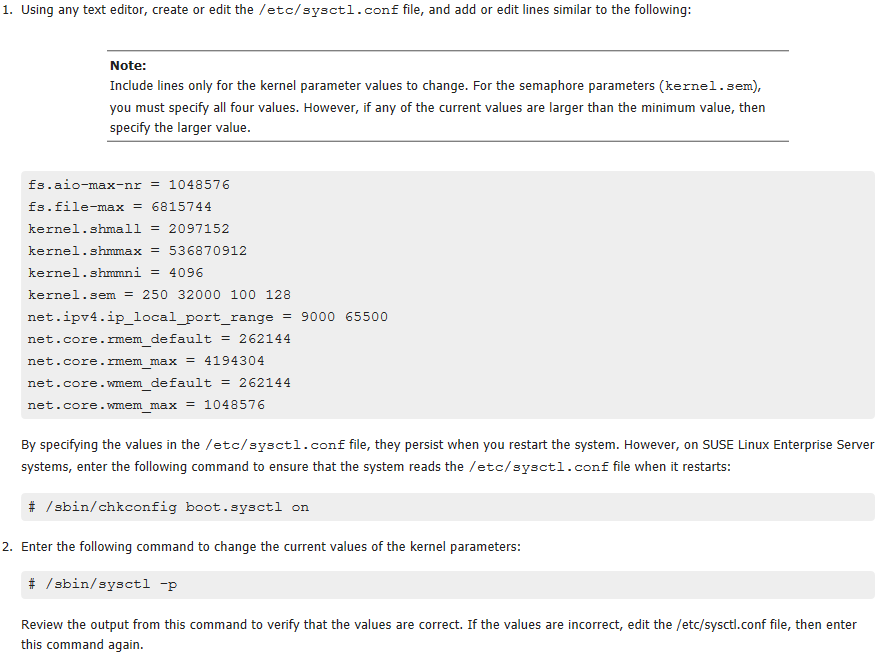
Task: Click the step 2 instruction sentence
Action: (271, 547)
